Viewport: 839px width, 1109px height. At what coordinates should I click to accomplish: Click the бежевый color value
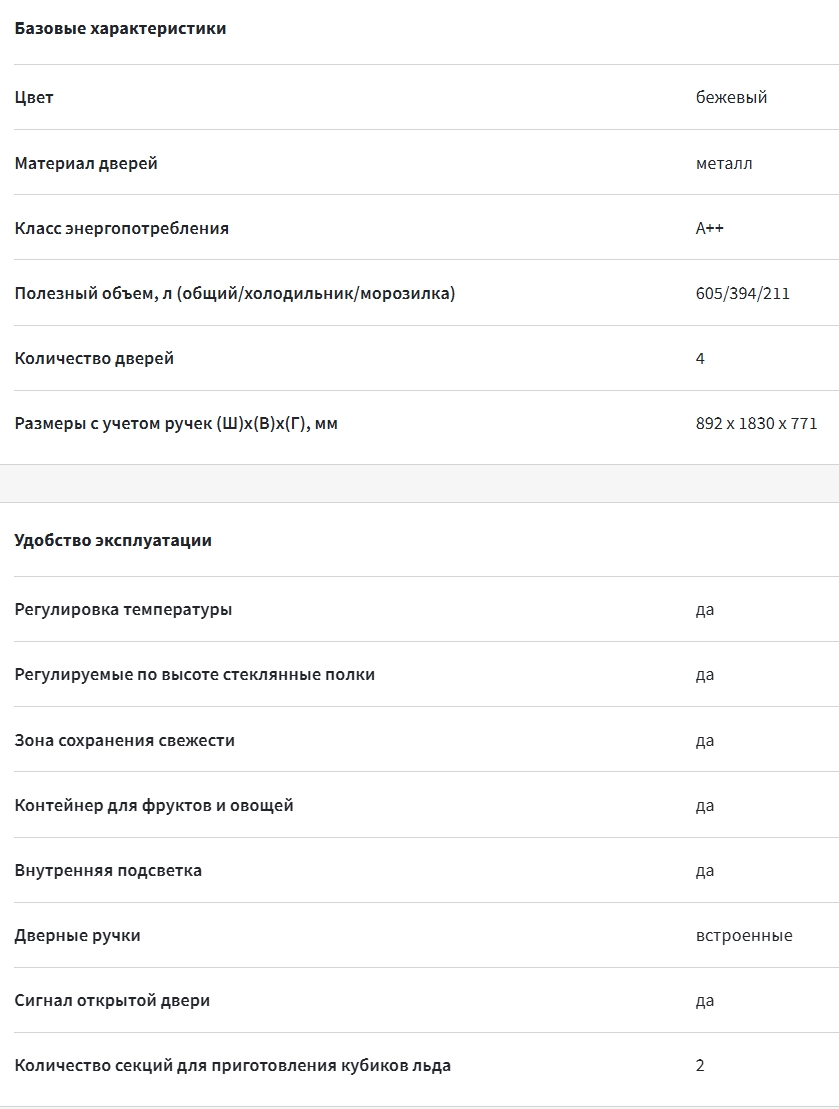coord(731,98)
